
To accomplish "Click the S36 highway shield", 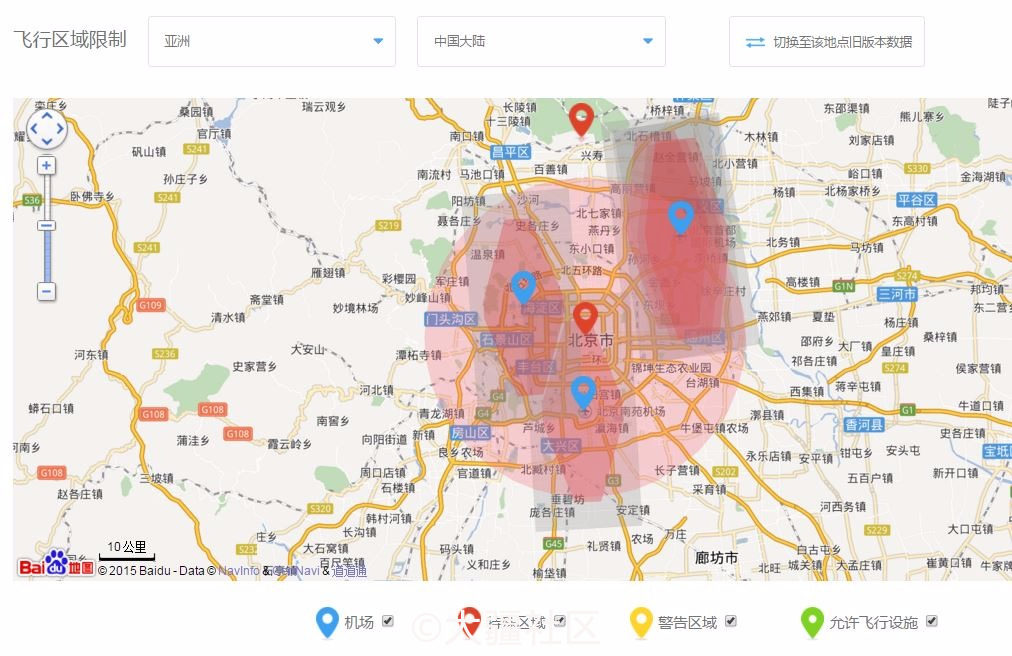I will click(32, 200).
